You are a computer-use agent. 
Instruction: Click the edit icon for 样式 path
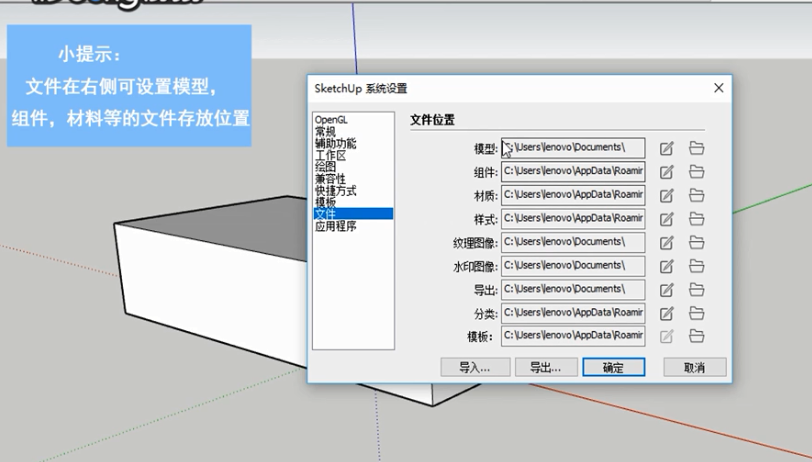(x=666, y=219)
